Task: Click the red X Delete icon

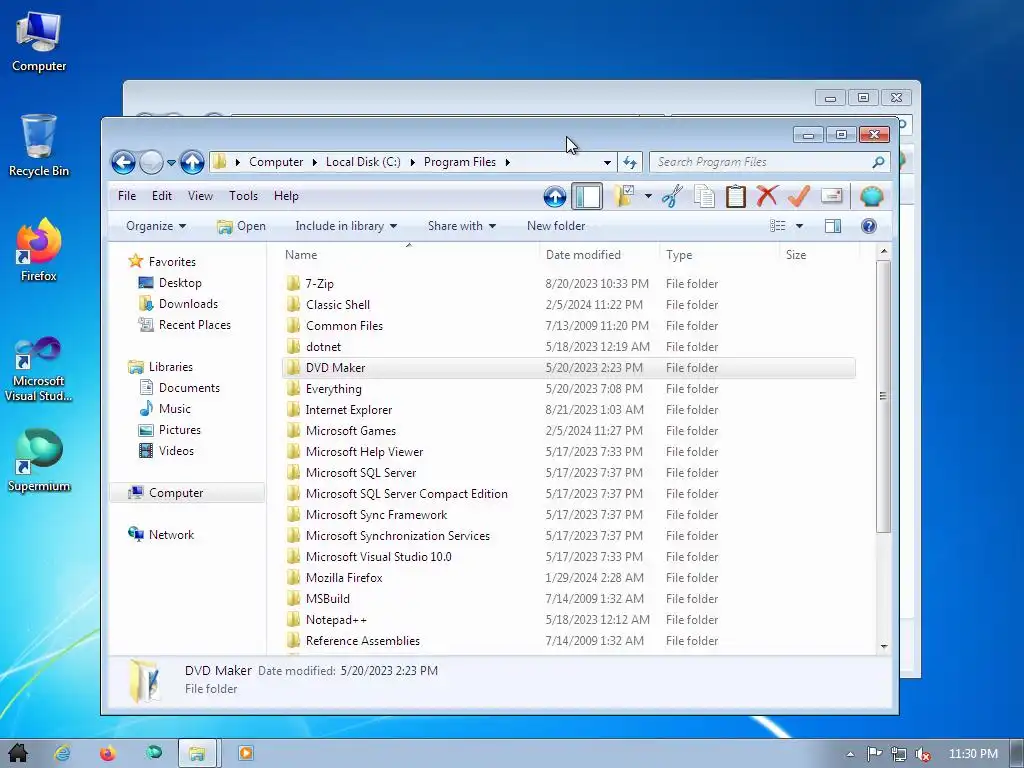Action: tap(767, 196)
